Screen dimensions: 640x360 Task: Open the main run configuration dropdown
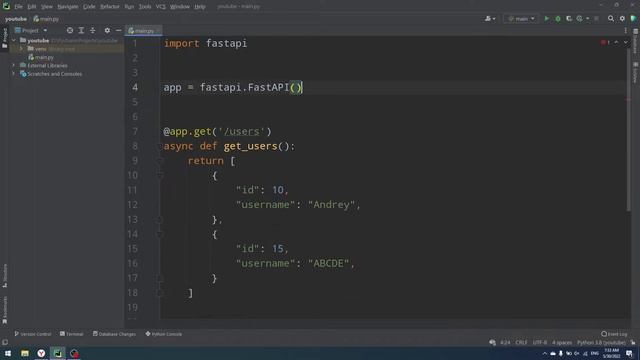[521, 19]
